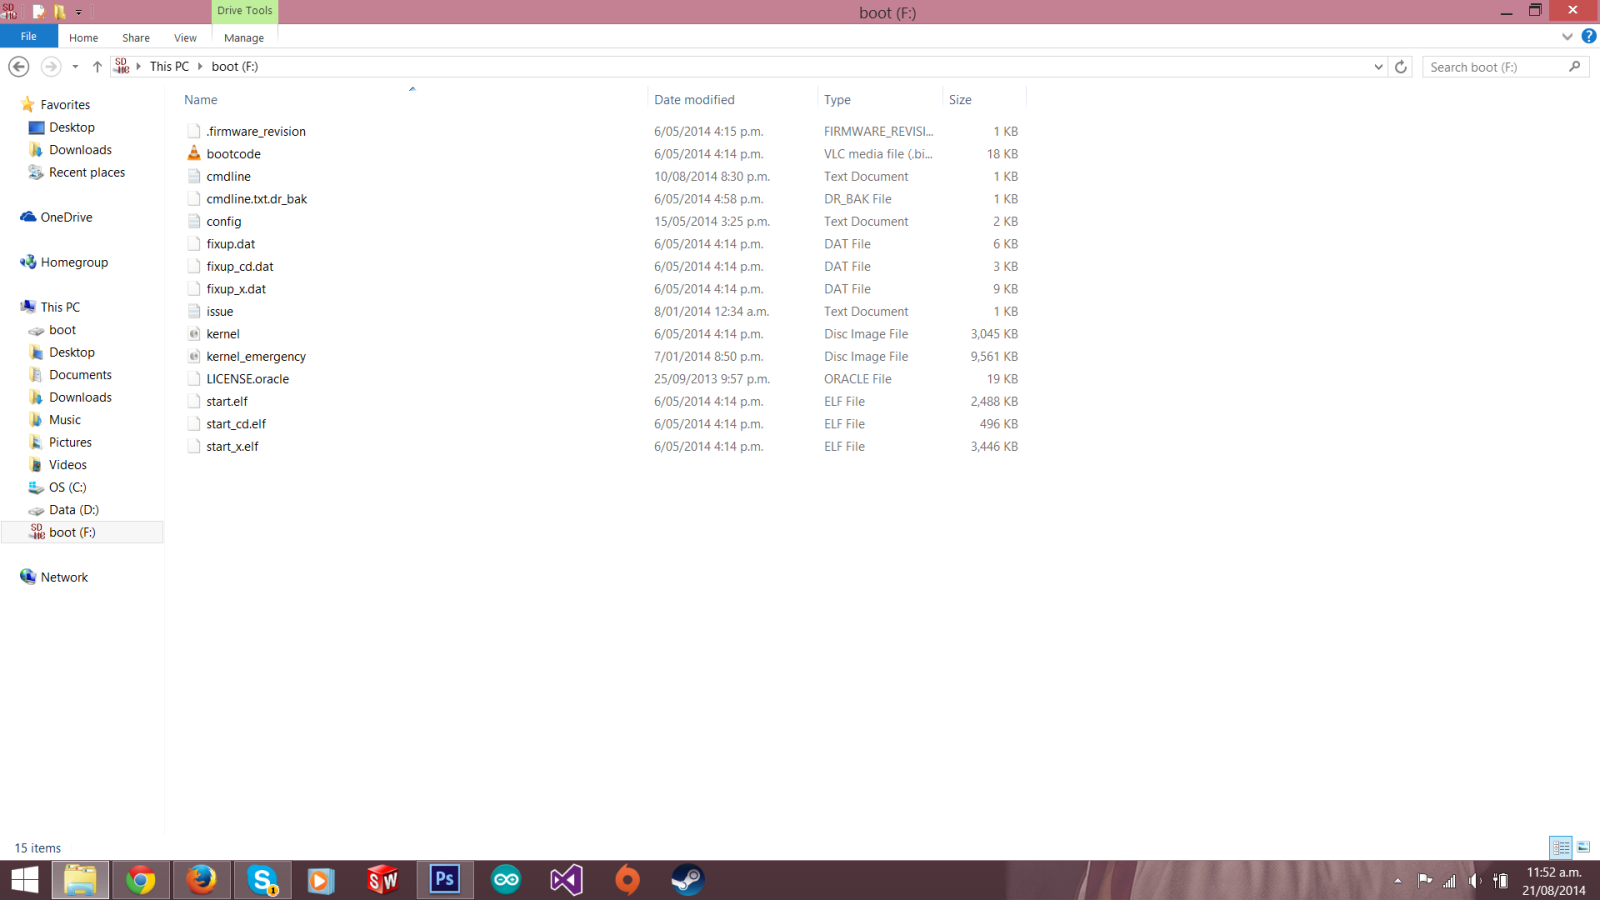This screenshot has height=900, width=1600.
Task: Open the Recent locations dropdown arrow
Action: point(75,67)
